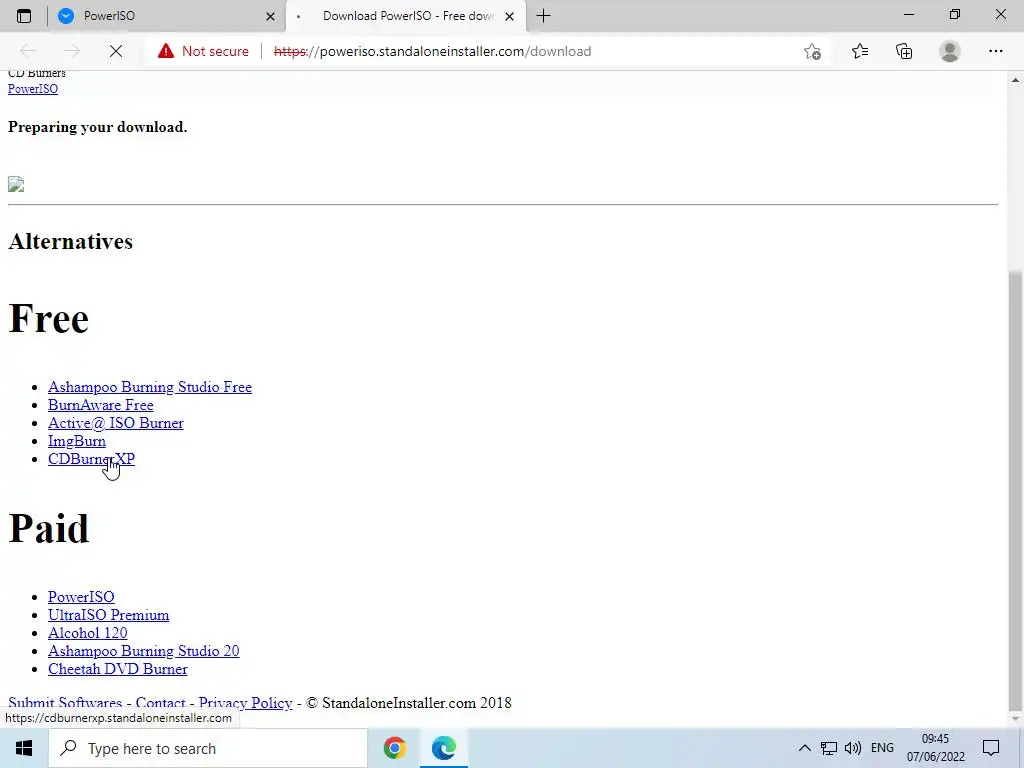Viewport: 1024px width, 768px height.
Task: Open the ImgBurn link
Action: point(76,441)
